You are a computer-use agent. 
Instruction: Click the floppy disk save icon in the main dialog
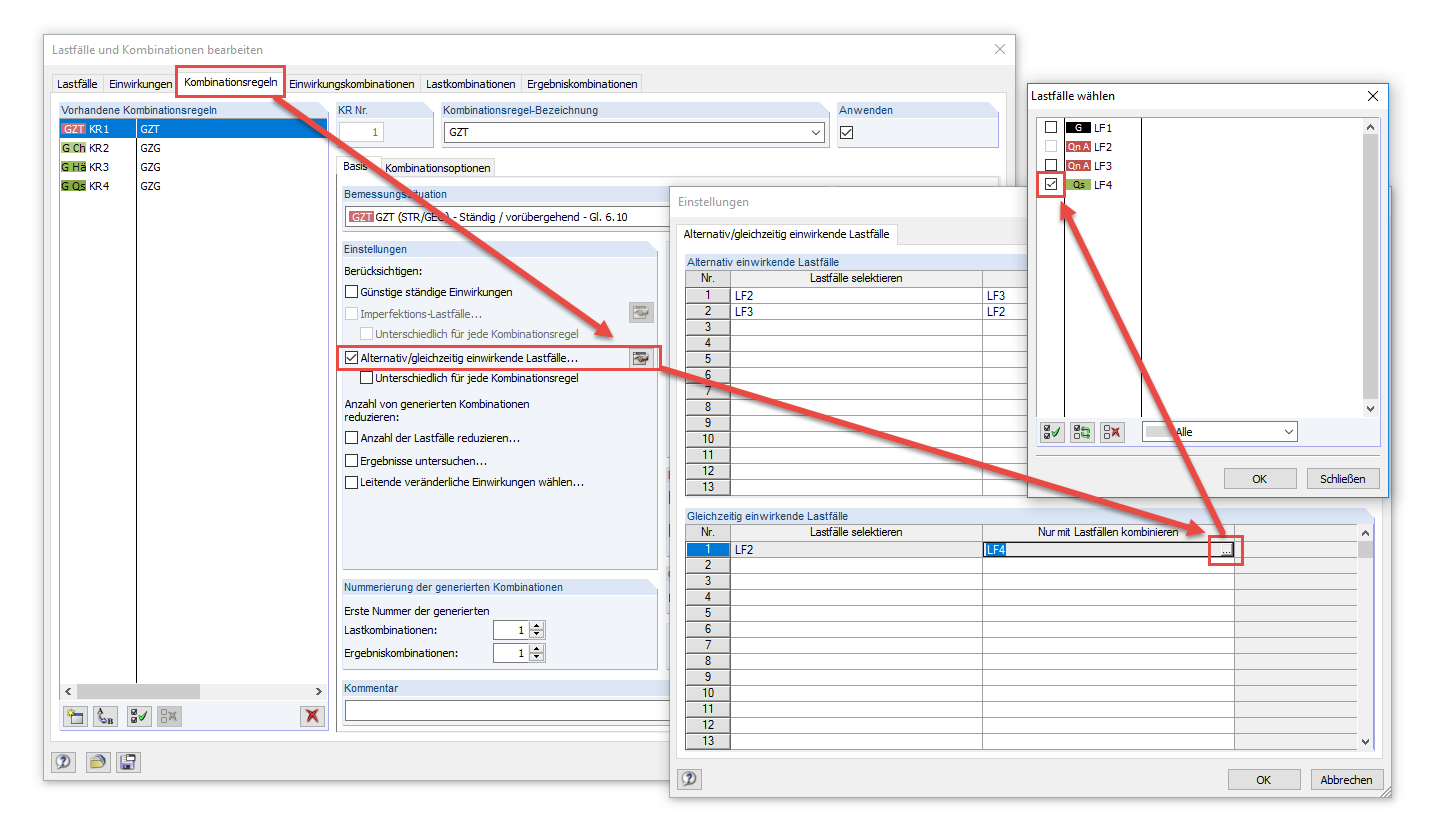click(128, 762)
